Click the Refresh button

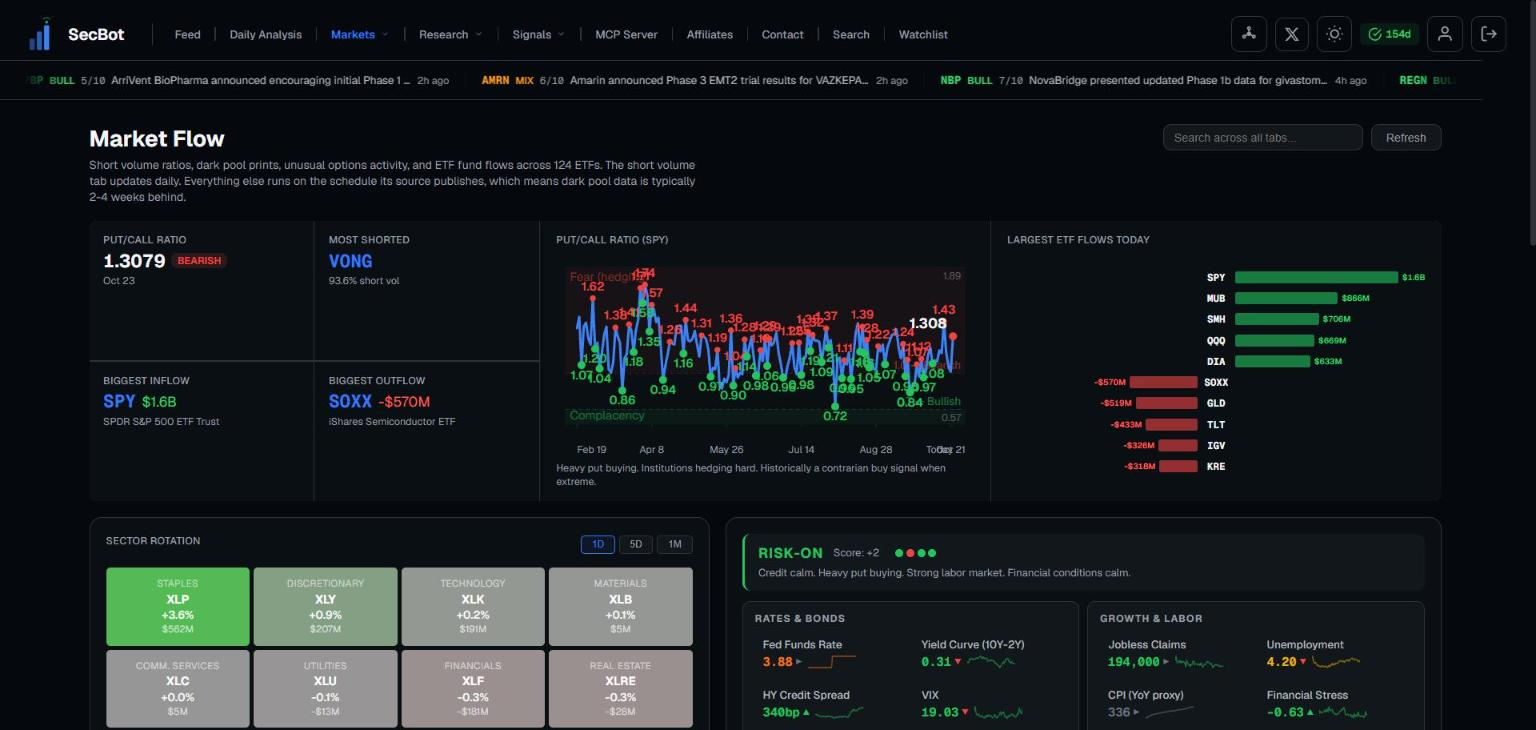[x=1406, y=137]
